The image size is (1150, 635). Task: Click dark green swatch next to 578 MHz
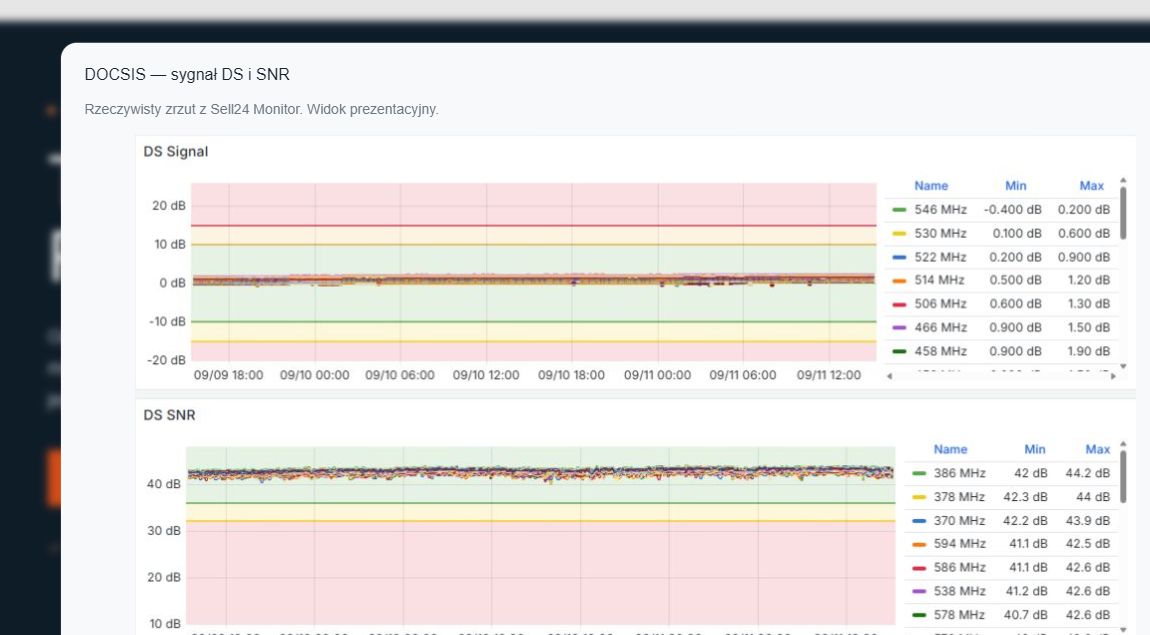coord(919,614)
